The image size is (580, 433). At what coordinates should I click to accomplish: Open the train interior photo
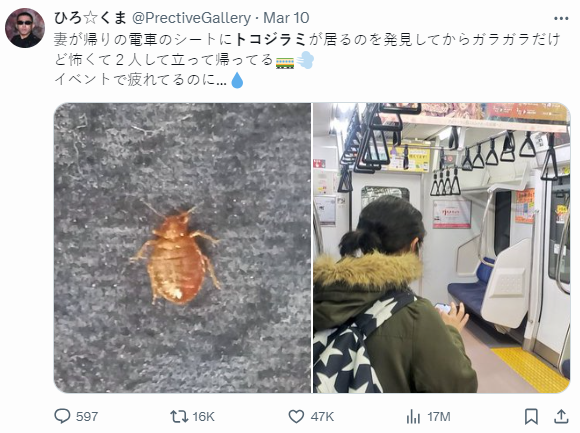coord(442,248)
